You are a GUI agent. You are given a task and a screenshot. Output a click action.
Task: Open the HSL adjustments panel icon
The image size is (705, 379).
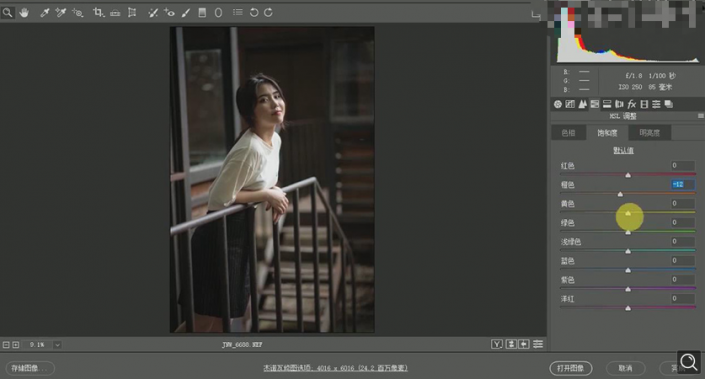click(x=595, y=104)
